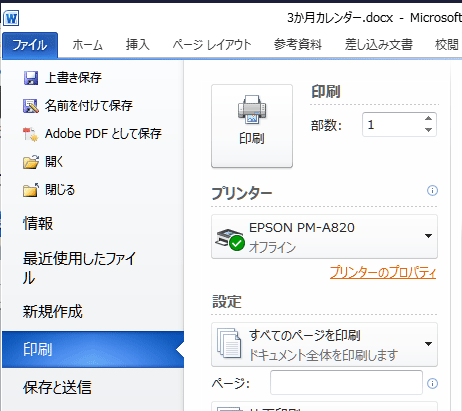This screenshot has height=411, width=462.
Task: Click the info icon beside ページ field
Action: click(x=432, y=384)
